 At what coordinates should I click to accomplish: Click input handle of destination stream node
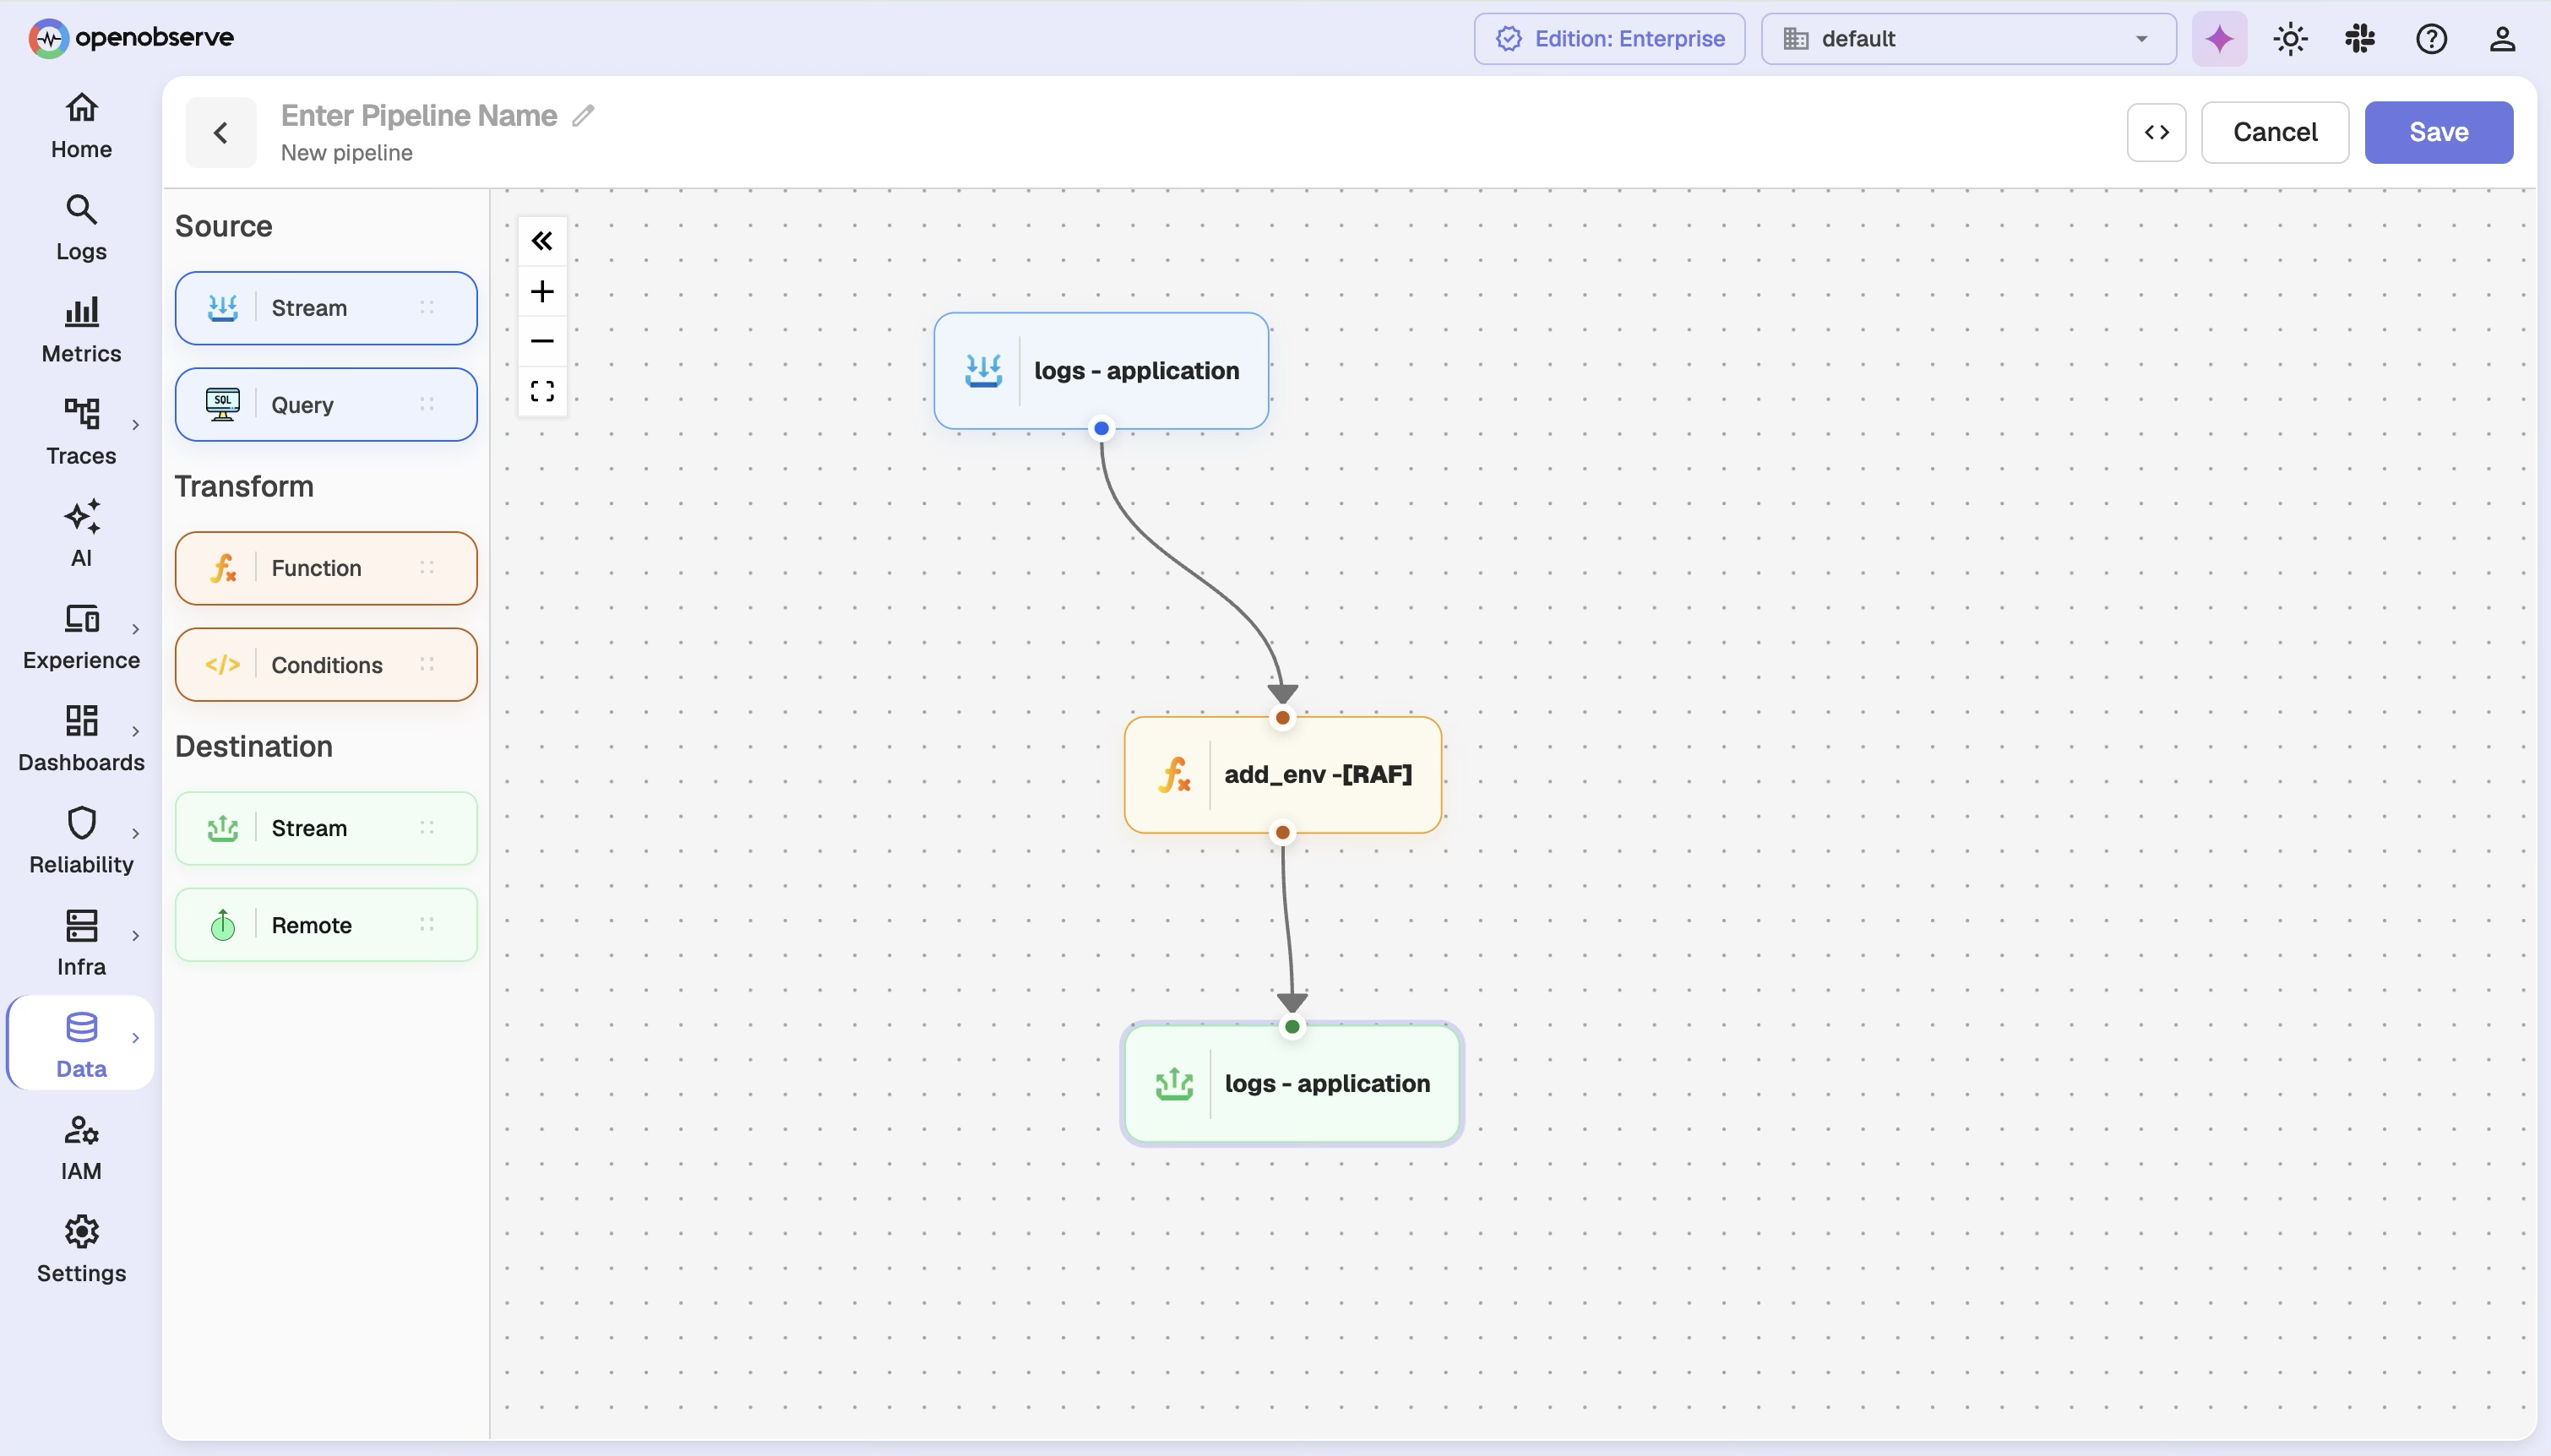[1292, 1026]
